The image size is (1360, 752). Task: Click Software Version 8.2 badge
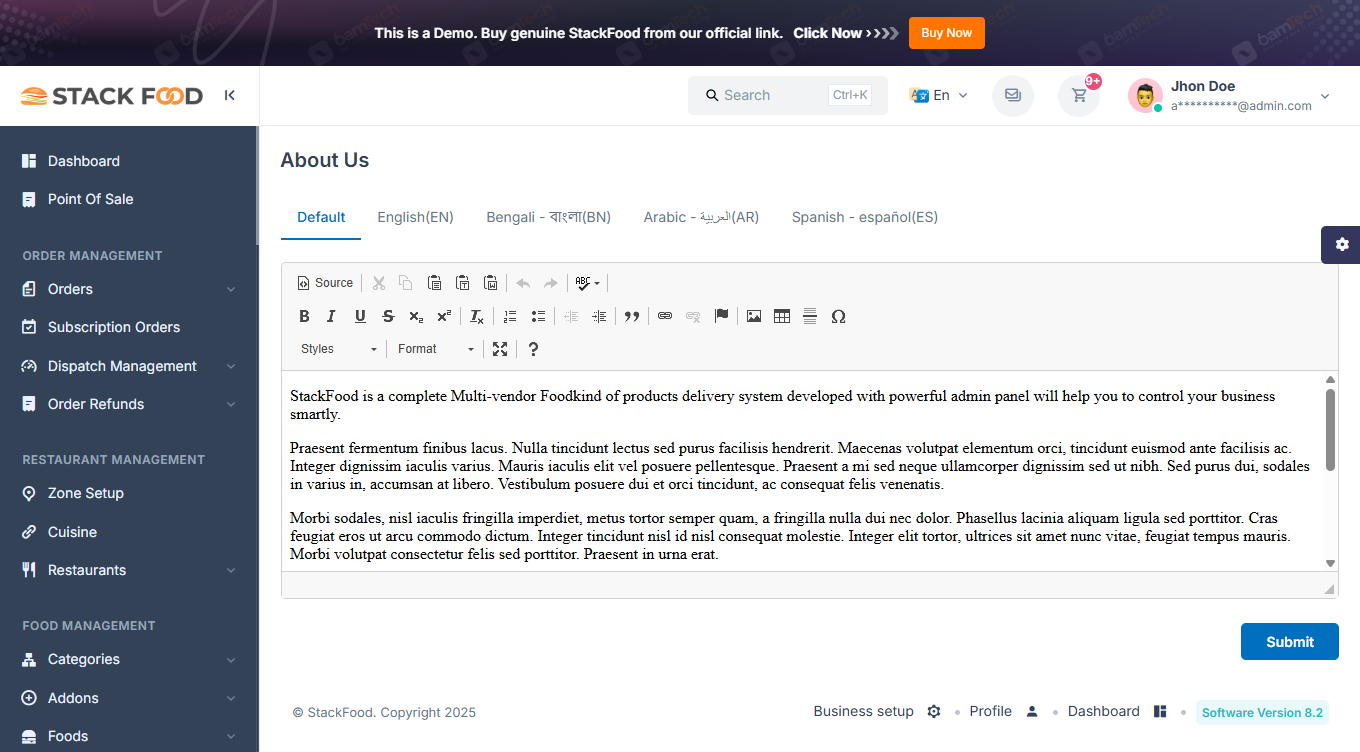[x=1262, y=712]
